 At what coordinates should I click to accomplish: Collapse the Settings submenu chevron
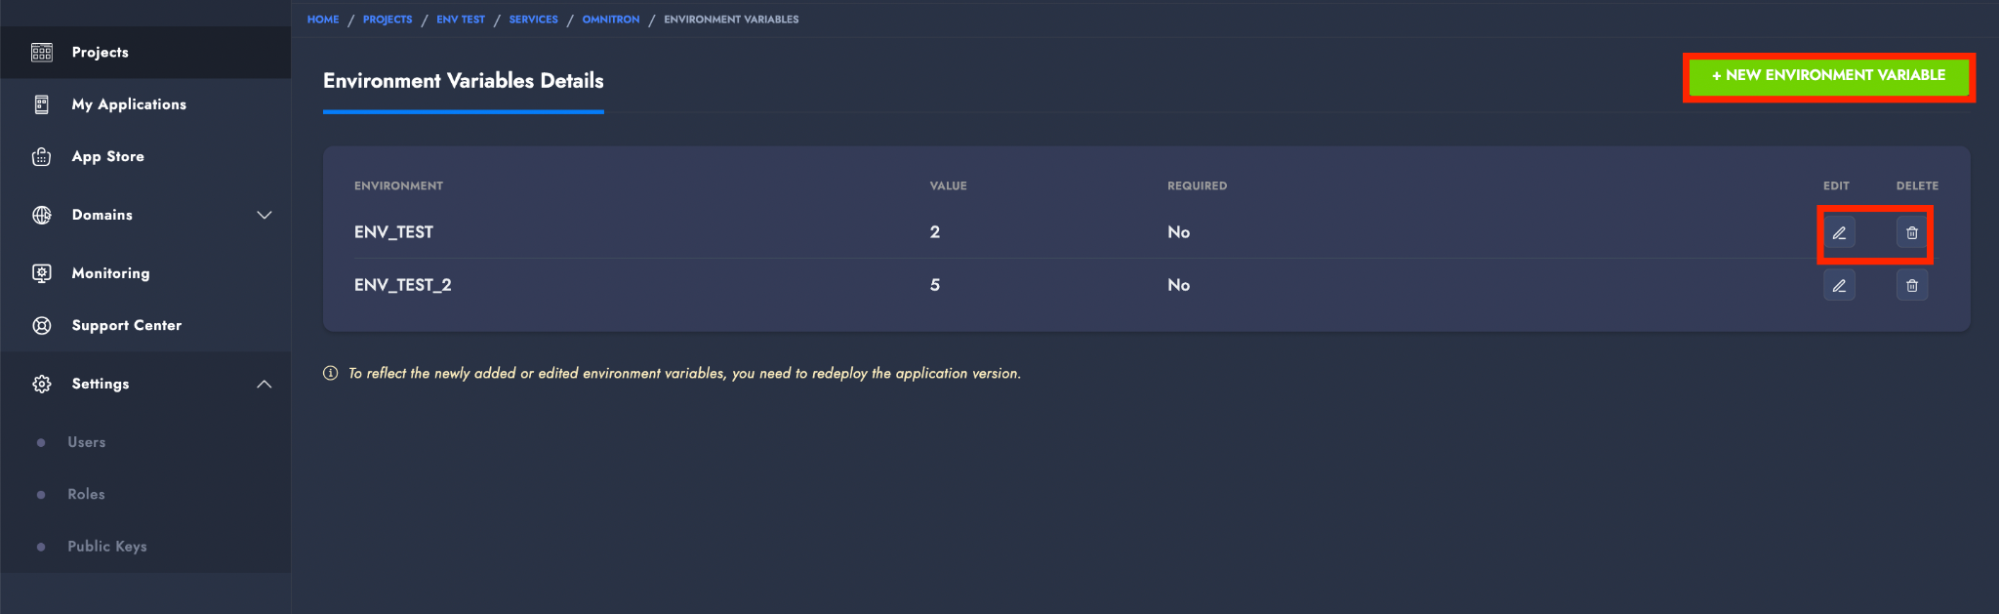(x=264, y=384)
